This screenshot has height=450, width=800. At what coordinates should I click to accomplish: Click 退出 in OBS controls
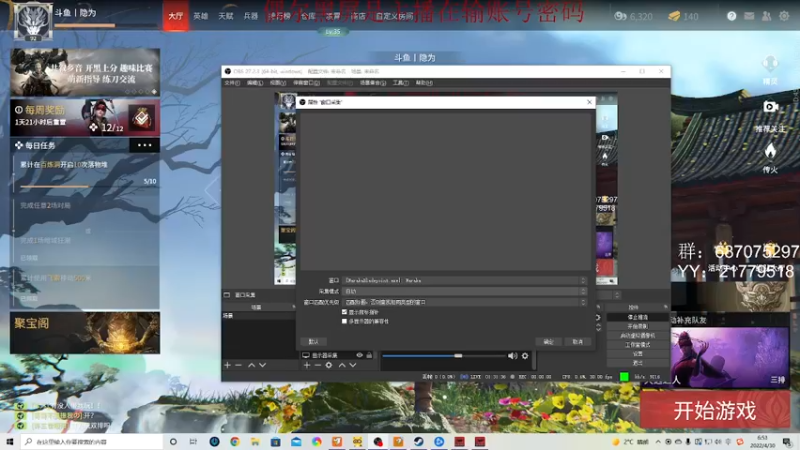tap(638, 363)
